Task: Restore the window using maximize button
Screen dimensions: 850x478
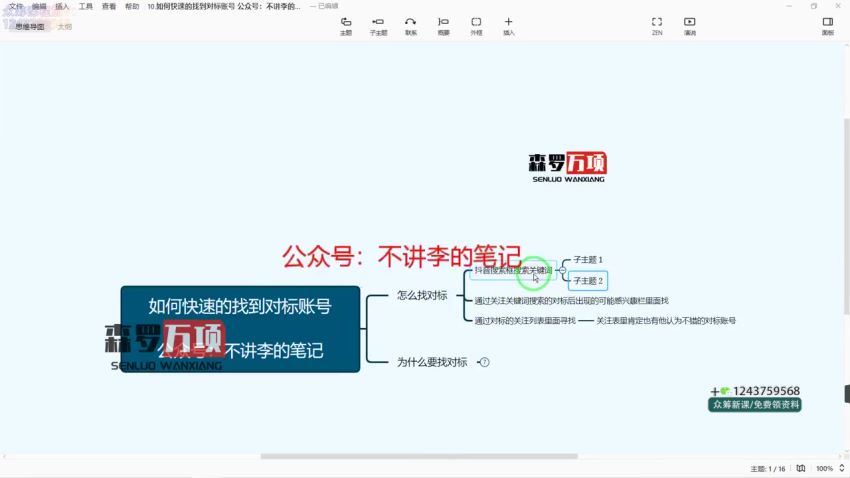Action: (814, 6)
